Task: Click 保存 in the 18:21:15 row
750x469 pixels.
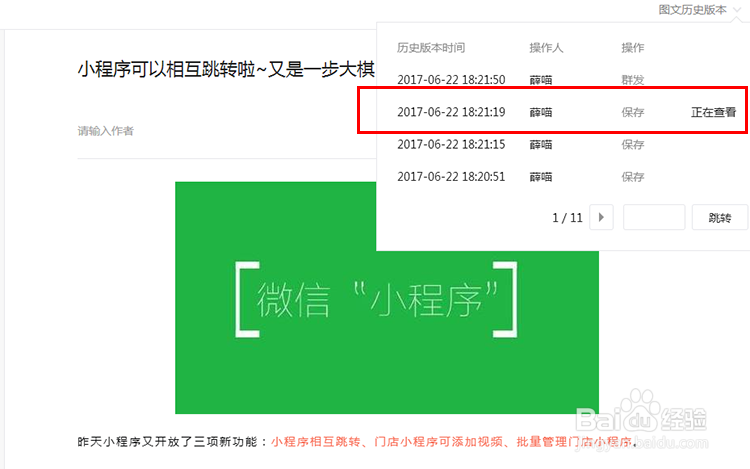Action: pyautogui.click(x=632, y=144)
